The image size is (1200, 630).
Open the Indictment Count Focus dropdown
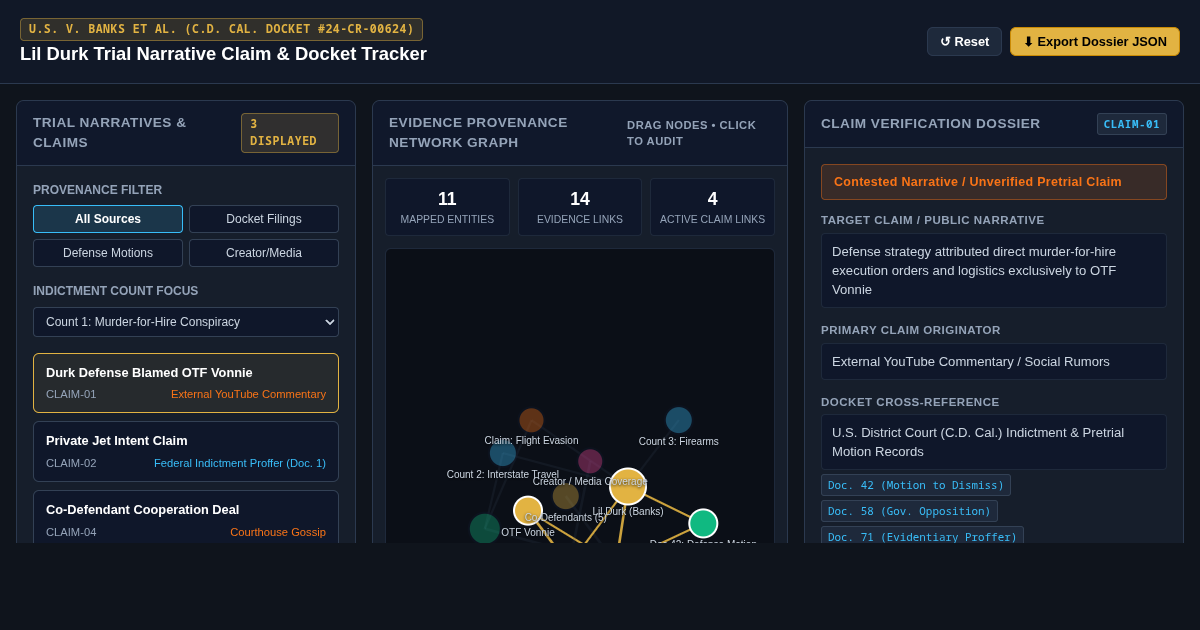(x=186, y=322)
